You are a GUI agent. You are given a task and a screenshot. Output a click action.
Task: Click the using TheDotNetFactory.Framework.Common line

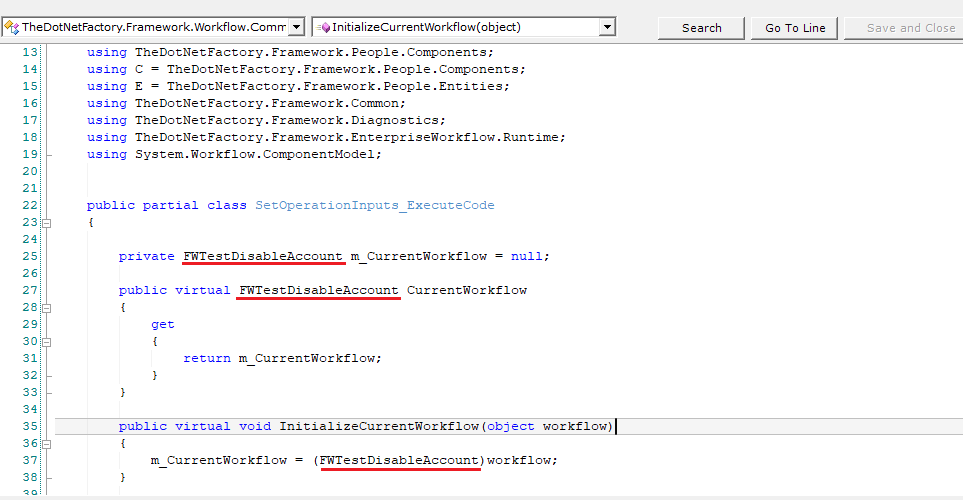[x=246, y=103]
